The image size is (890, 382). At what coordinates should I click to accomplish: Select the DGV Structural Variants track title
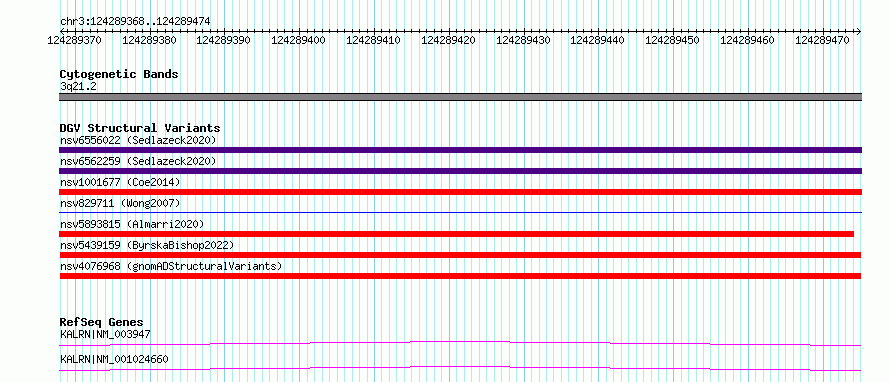pyautogui.click(x=140, y=128)
